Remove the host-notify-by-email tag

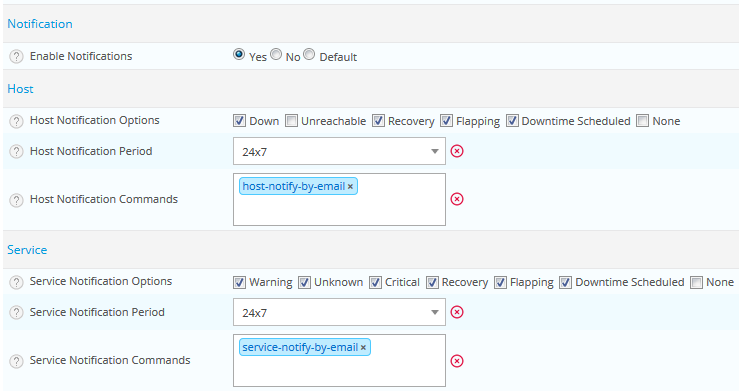350,187
